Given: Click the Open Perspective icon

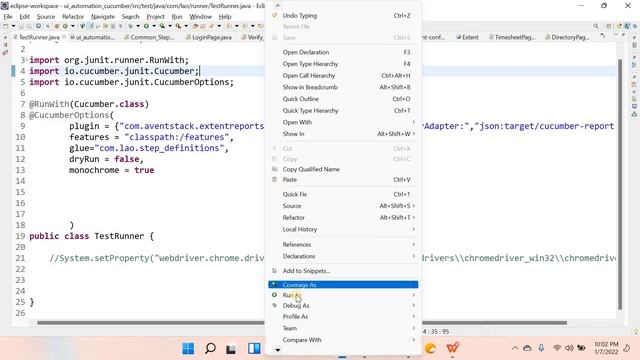Looking at the screenshot, I should point(609,26).
